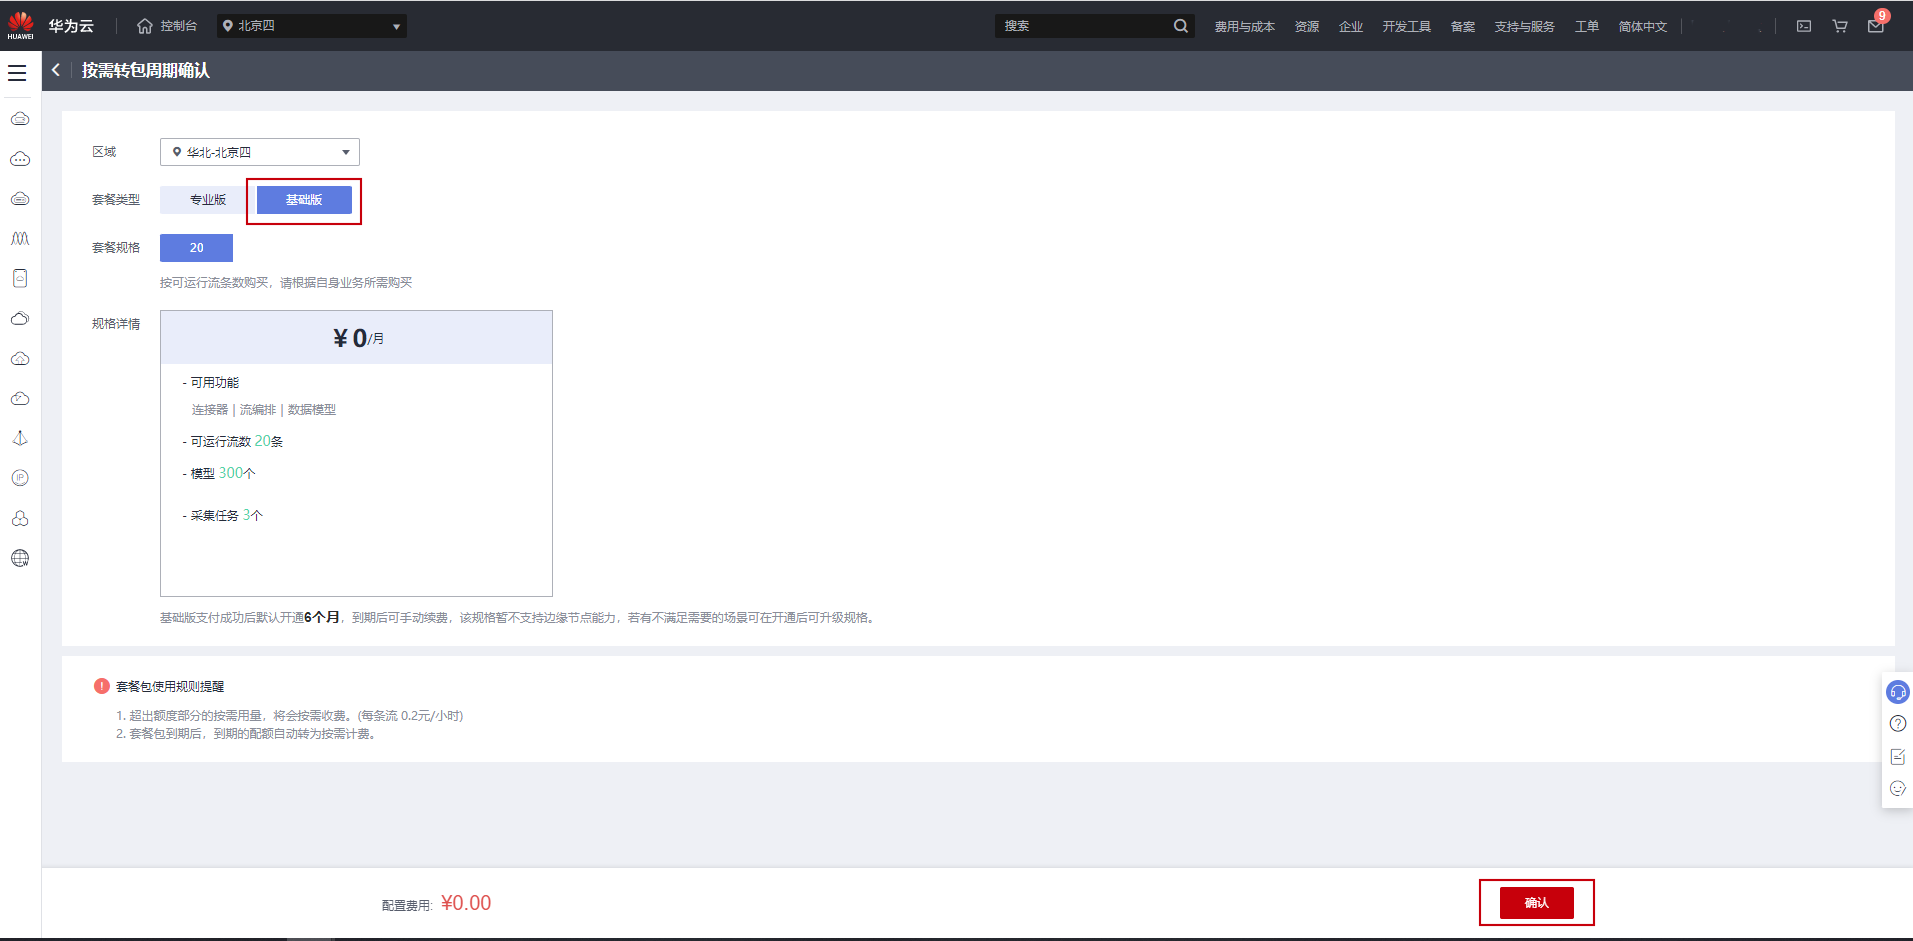This screenshot has width=1913, height=941.
Task: Open the IP circle sidebar icon
Action: tap(20, 478)
